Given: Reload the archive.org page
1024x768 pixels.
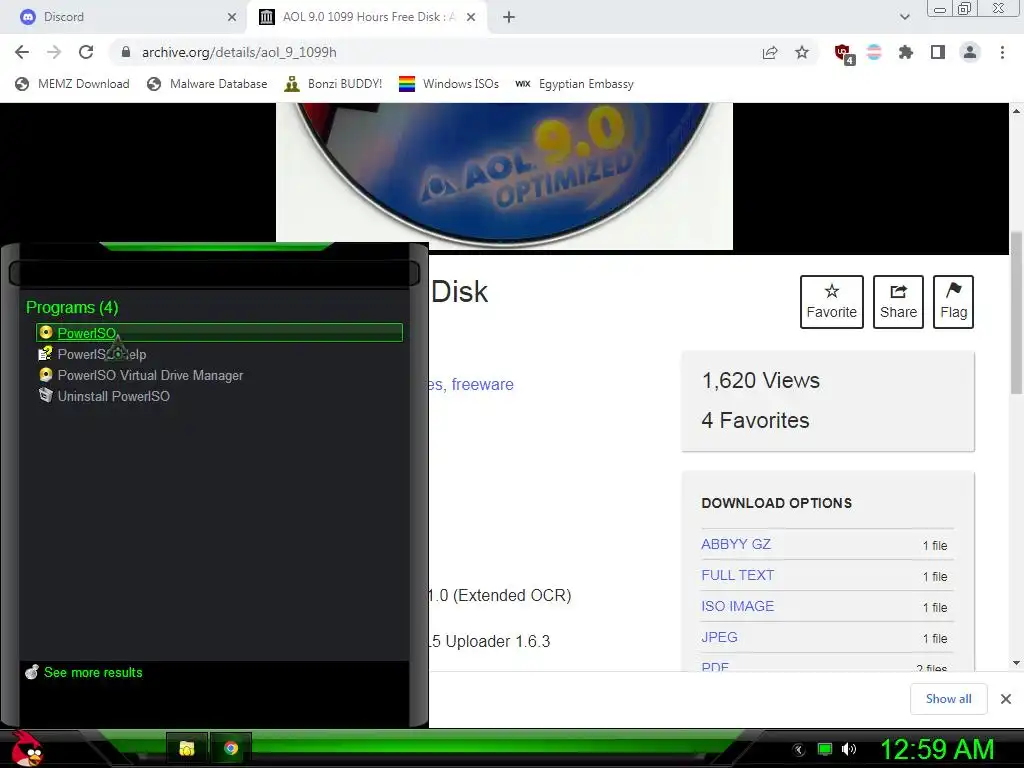Looking at the screenshot, I should (x=86, y=52).
